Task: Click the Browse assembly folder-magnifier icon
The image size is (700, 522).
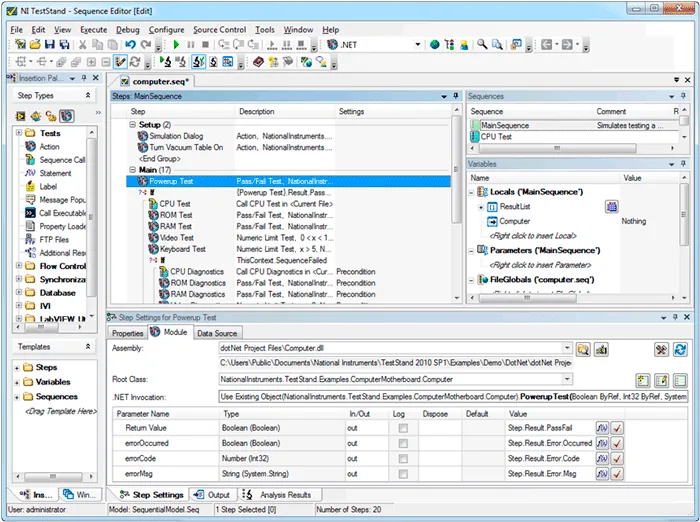Action: (583, 349)
